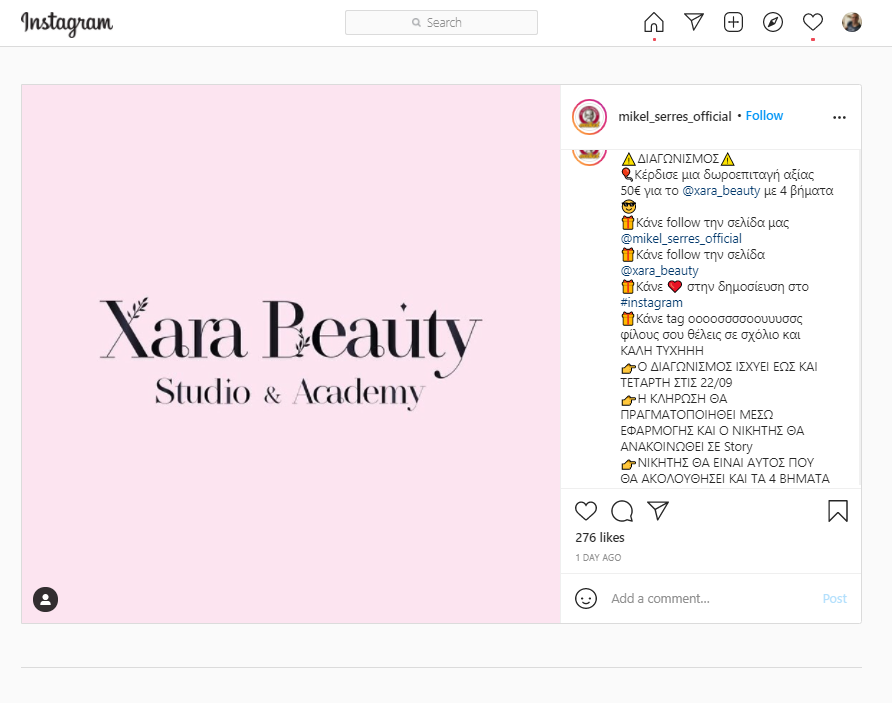Click the ΚΑΛΗ ΤΥΧΗΗΗ caption text
Screen dimensions: 892x703
662,350
